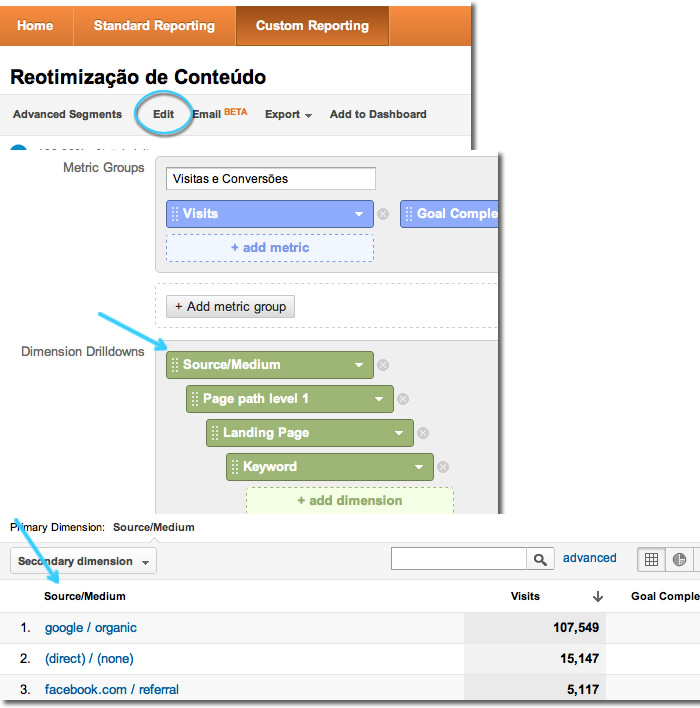The height and width of the screenshot is (708, 700).
Task: Switch to the Standard Reporting tab
Action: (154, 26)
